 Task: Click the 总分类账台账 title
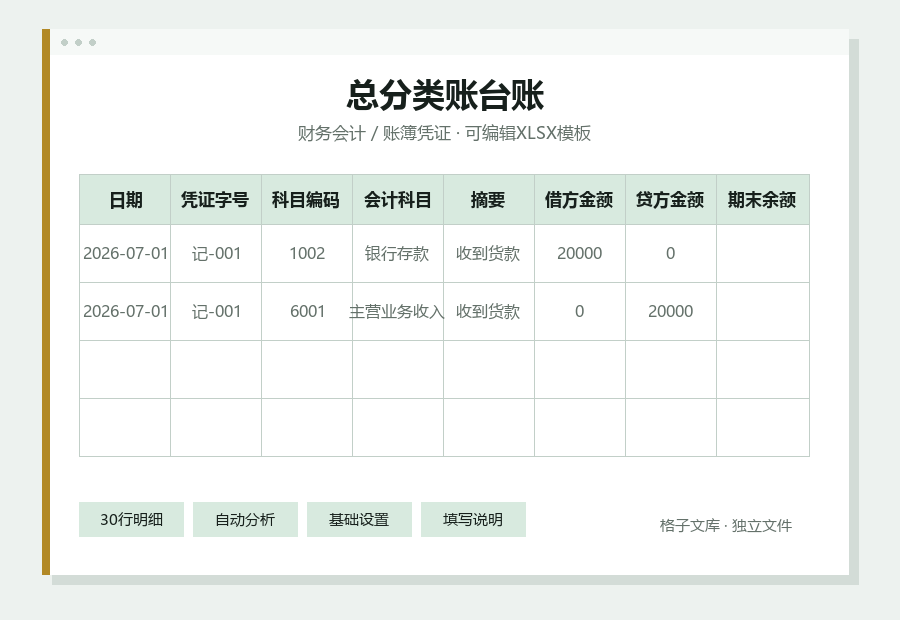[445, 95]
